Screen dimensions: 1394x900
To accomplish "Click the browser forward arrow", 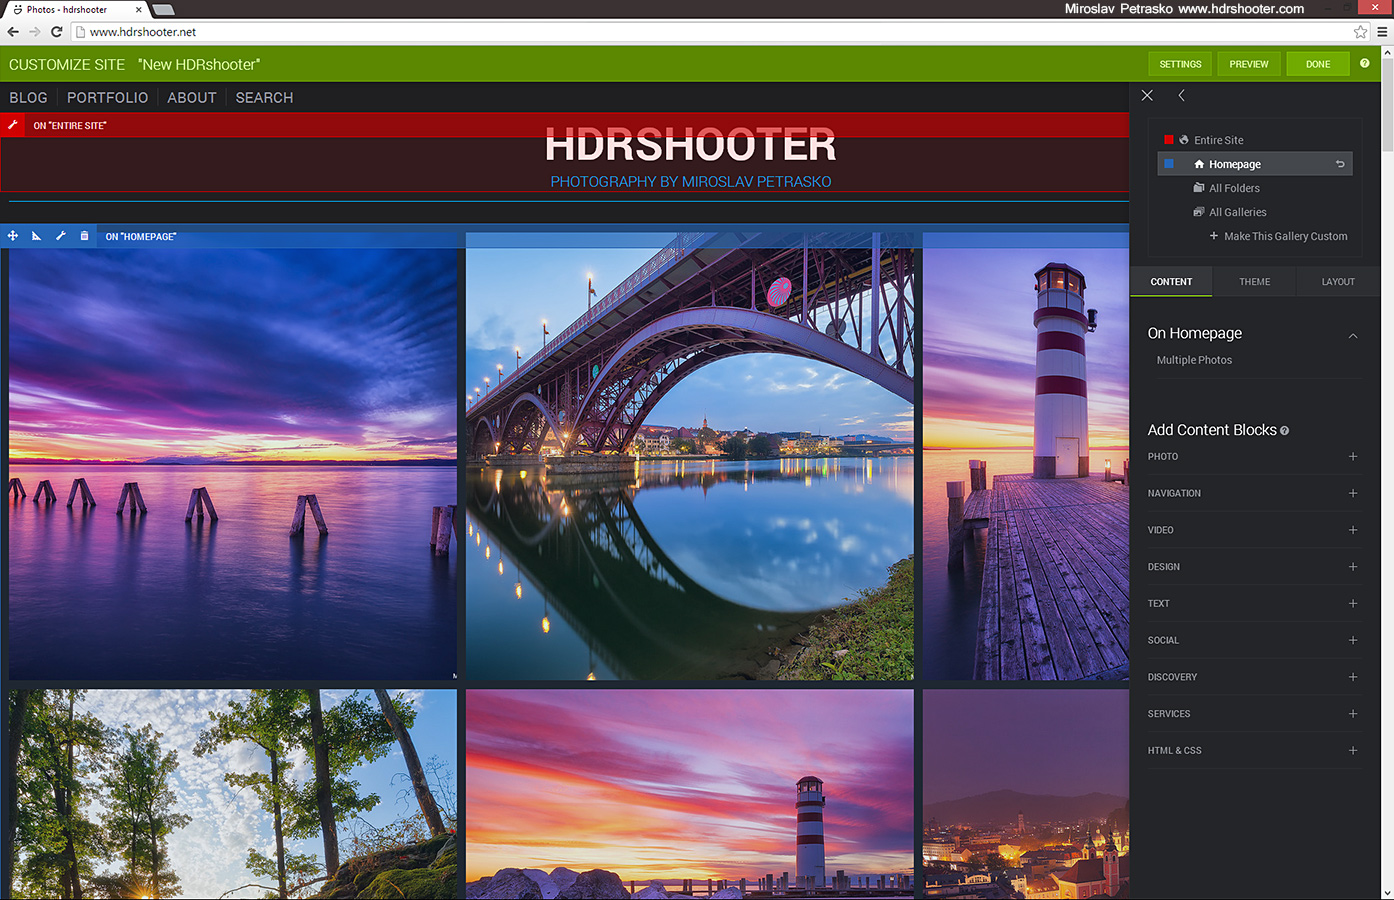I will click(35, 32).
